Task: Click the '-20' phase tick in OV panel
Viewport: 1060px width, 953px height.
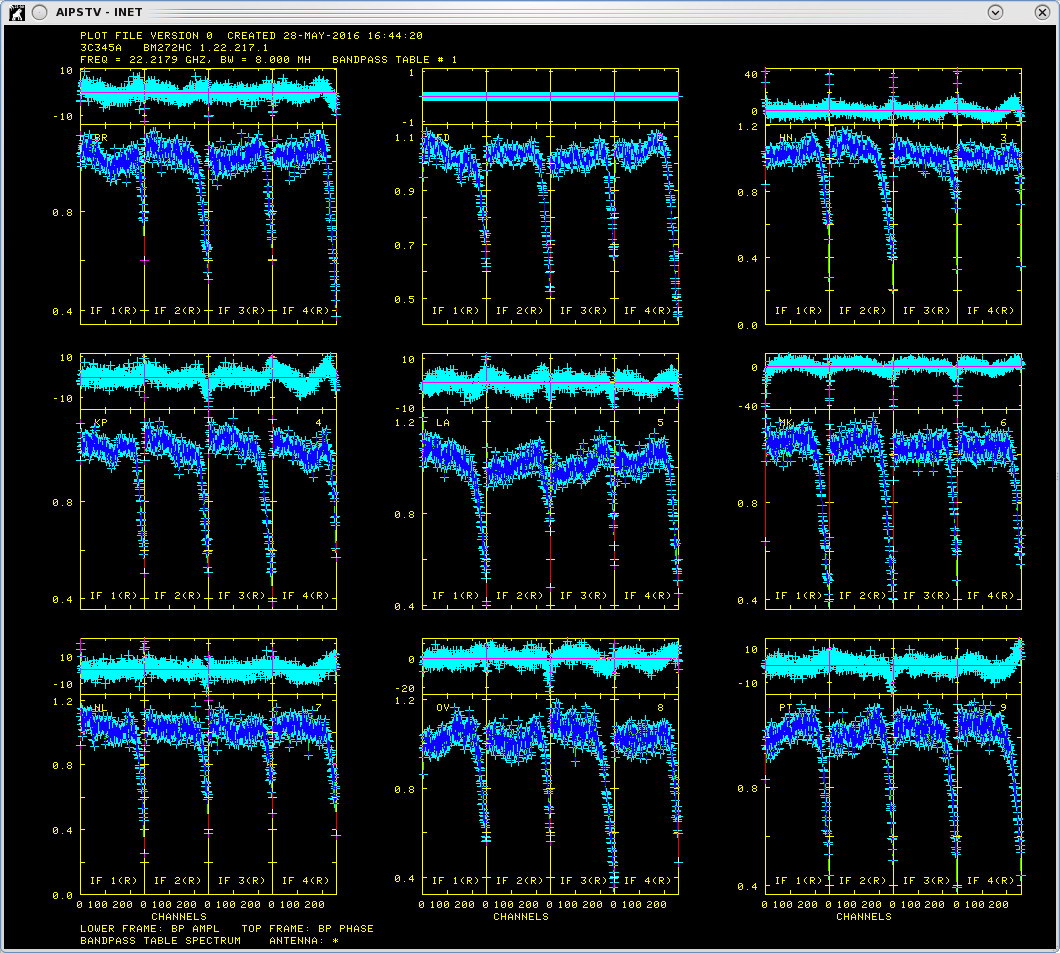Action: coord(405,689)
